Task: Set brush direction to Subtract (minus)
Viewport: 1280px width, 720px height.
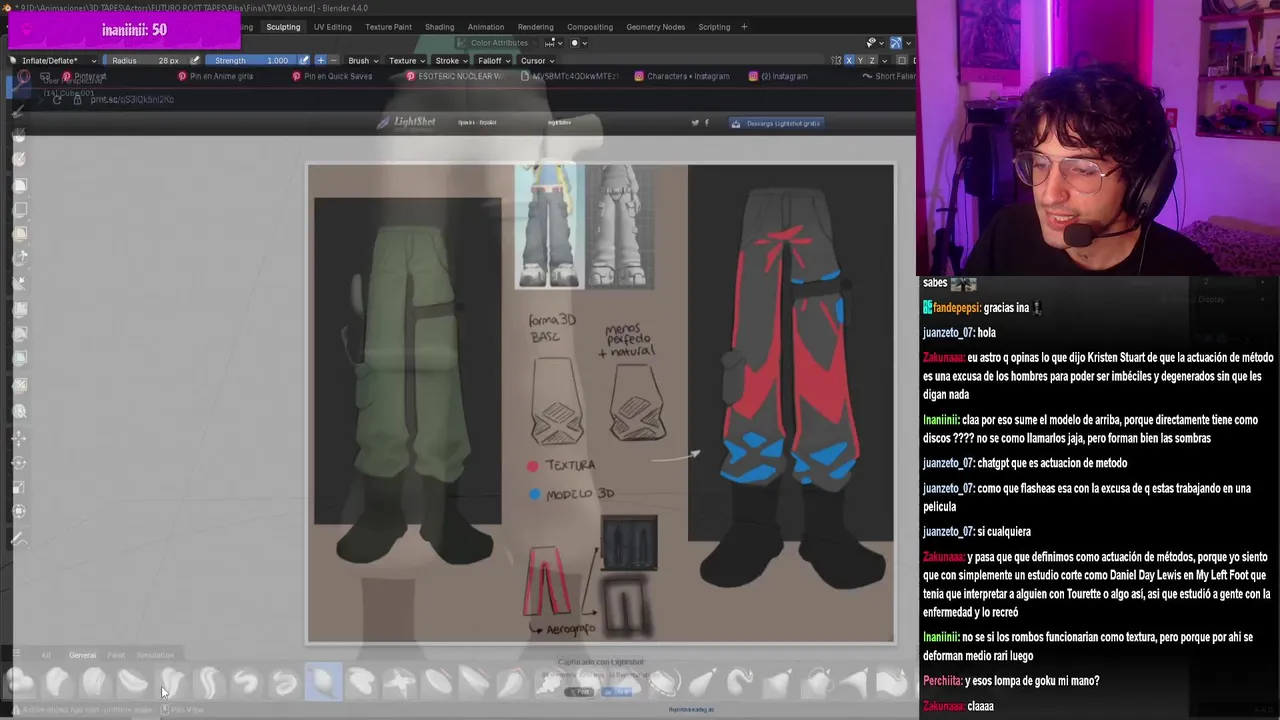Action: 334,60
